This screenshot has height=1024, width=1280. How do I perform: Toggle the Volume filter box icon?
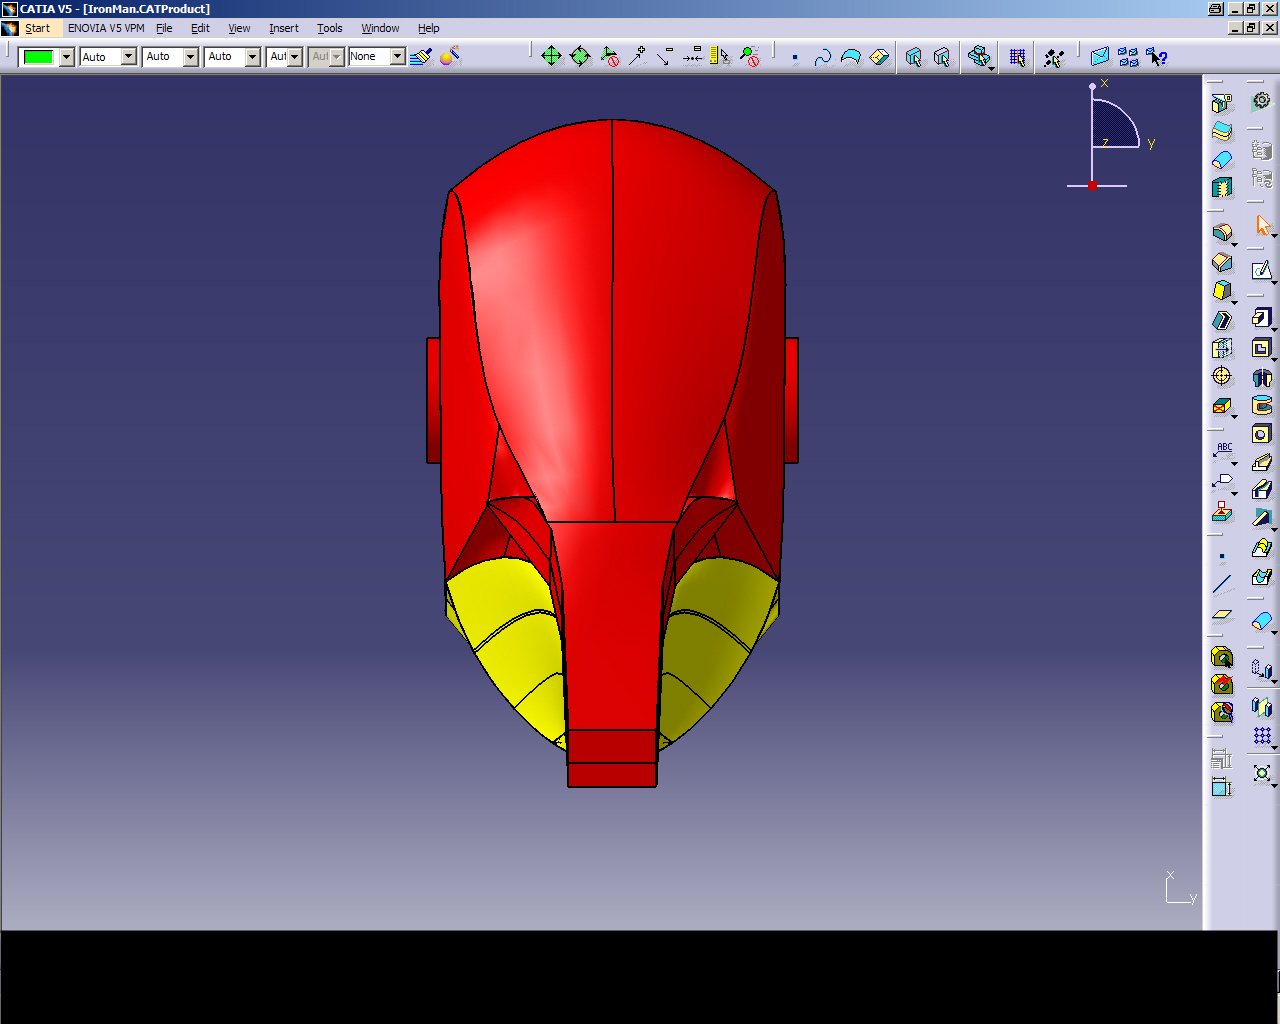tap(879, 58)
